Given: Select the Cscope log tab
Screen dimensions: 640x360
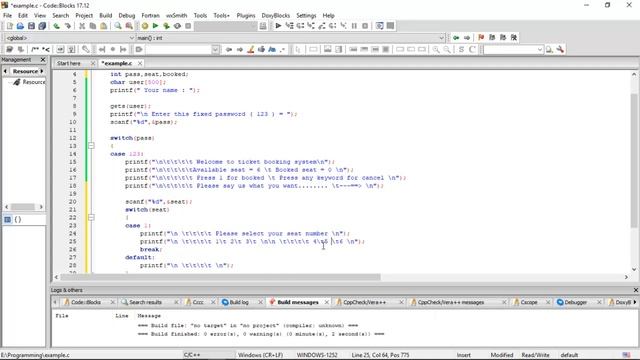Looking at the screenshot, I should [x=529, y=302].
